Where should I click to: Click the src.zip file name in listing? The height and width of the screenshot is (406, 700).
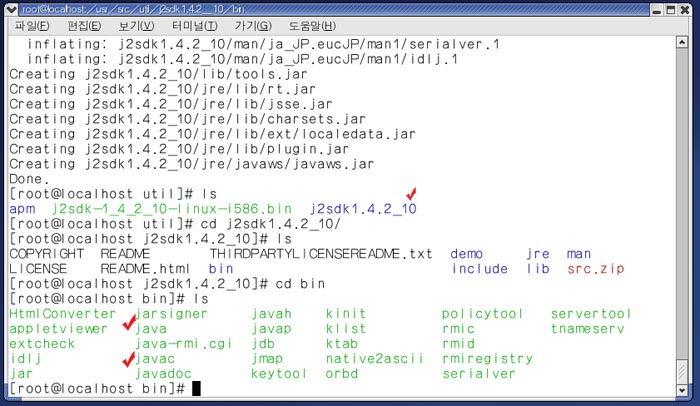[594, 269]
